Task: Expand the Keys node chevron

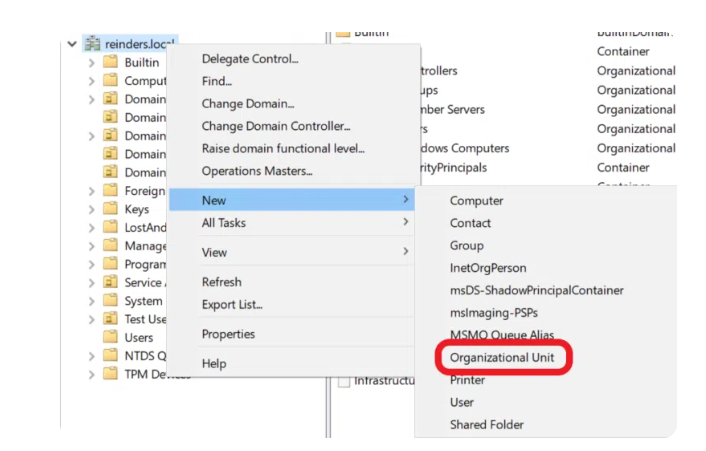Action: click(x=92, y=209)
